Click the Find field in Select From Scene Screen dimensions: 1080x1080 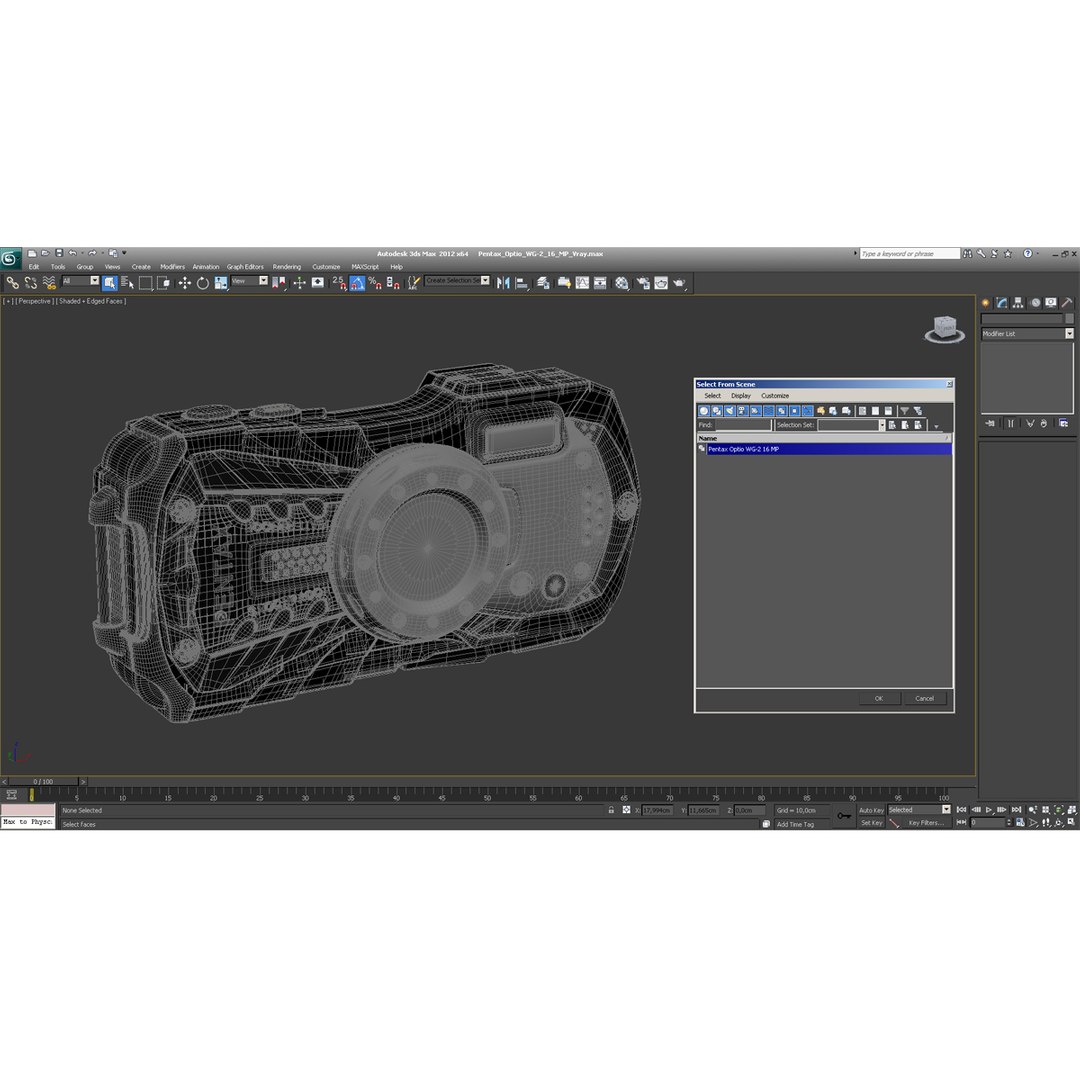(x=742, y=426)
